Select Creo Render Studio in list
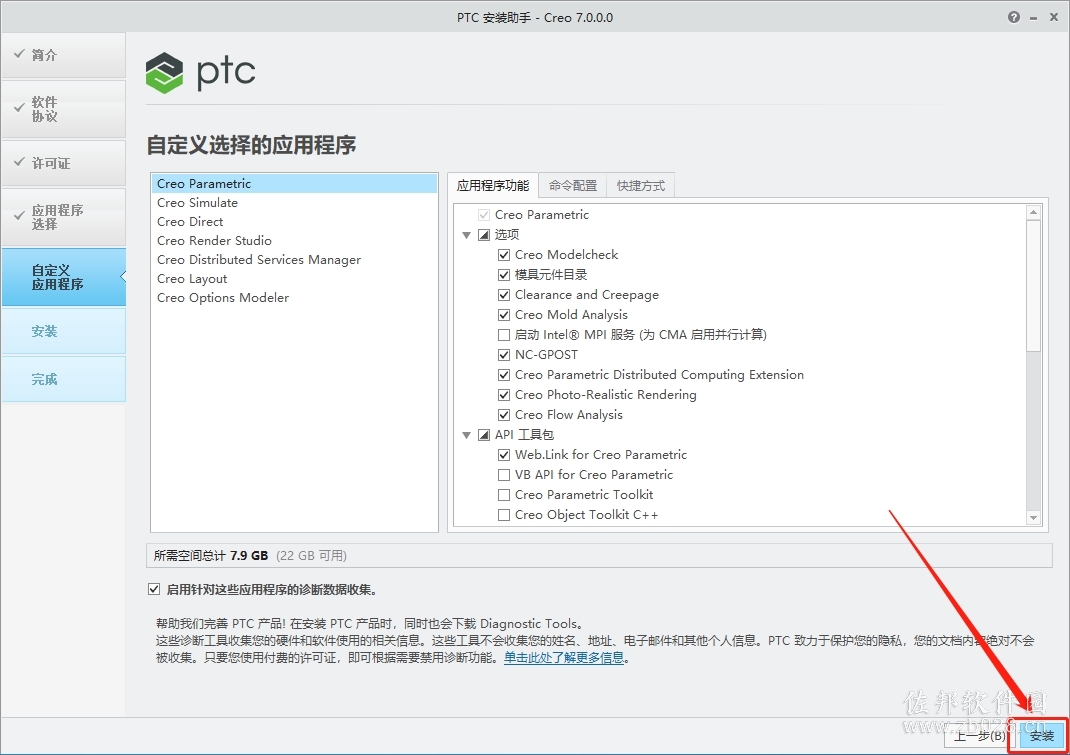Image resolution: width=1070 pixels, height=755 pixels. click(x=294, y=241)
